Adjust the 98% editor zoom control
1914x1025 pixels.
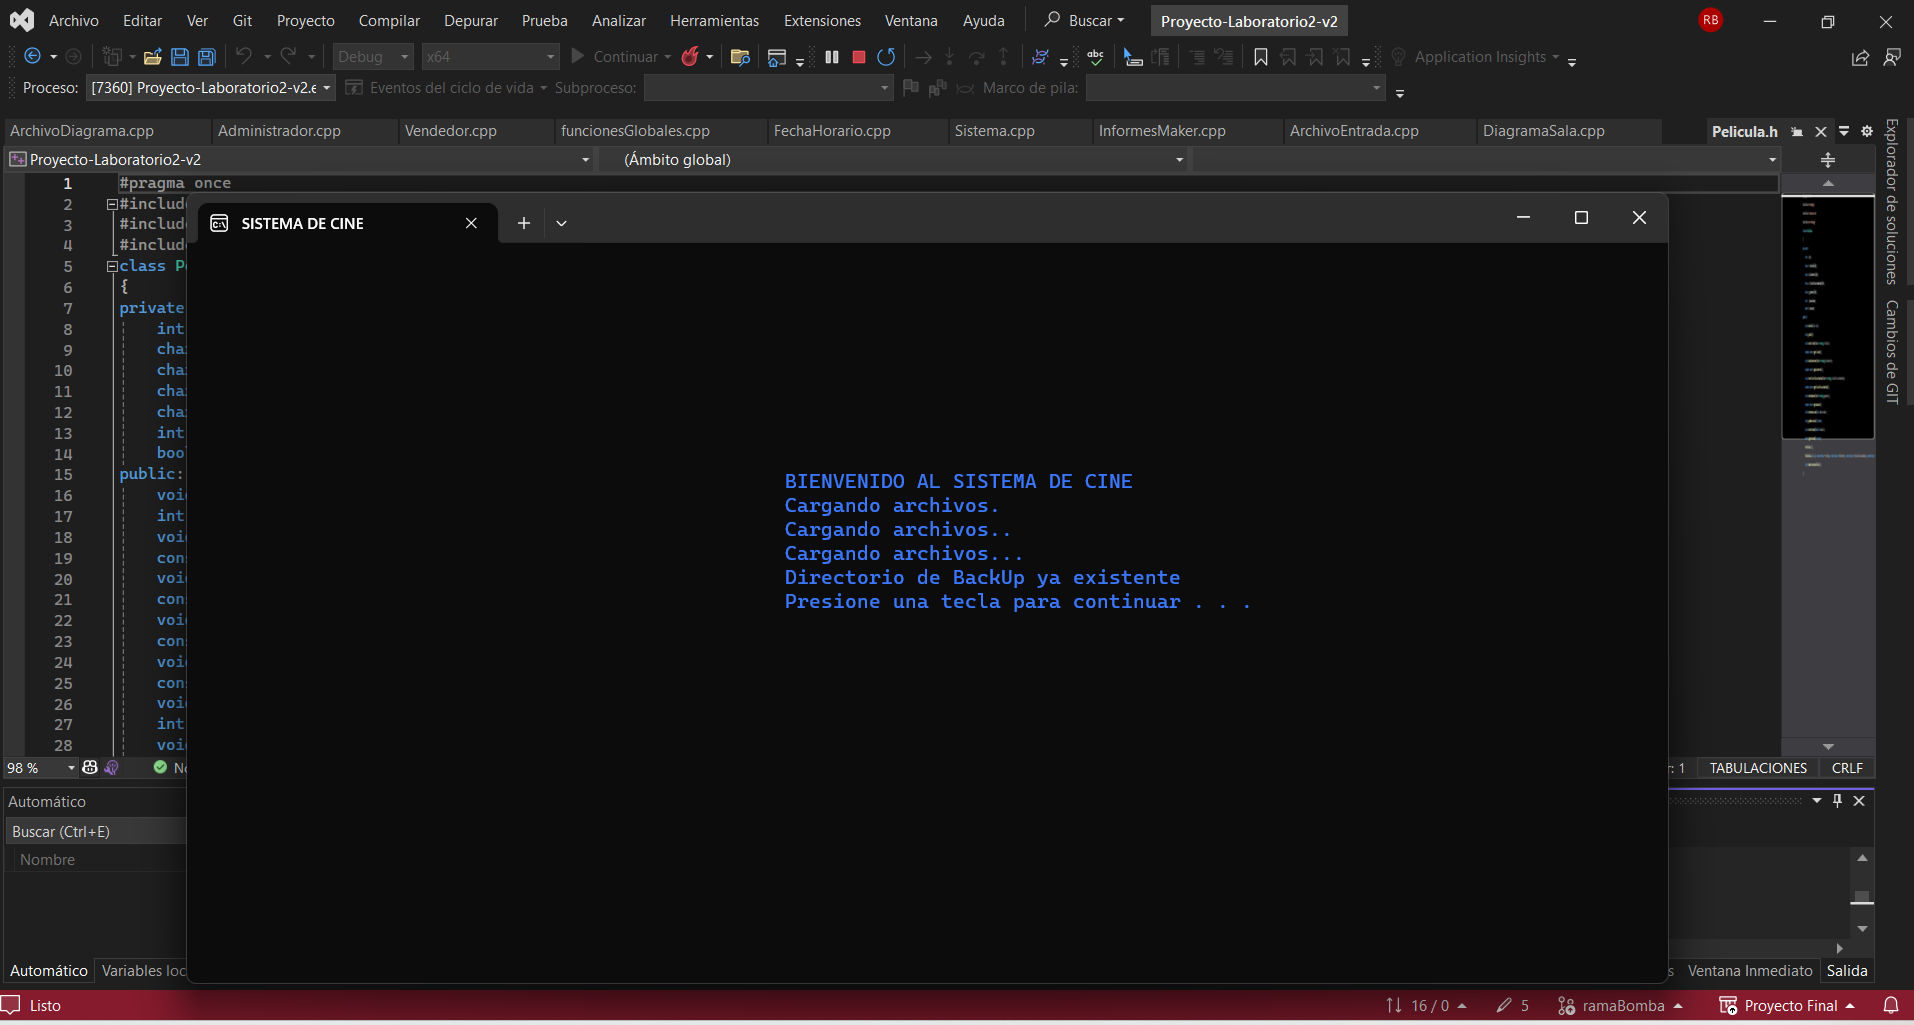tap(40, 767)
